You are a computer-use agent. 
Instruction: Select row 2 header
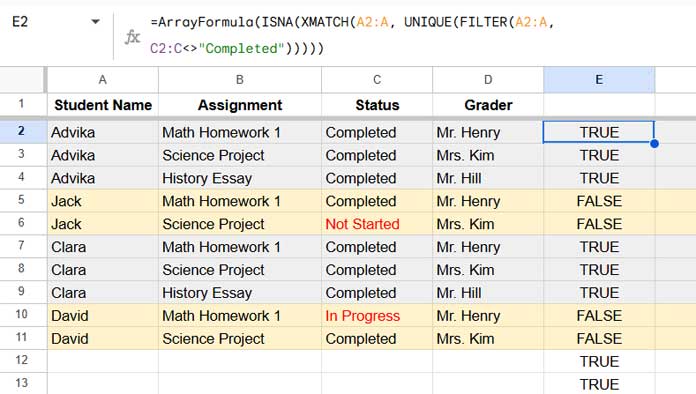pyautogui.click(x=21, y=131)
